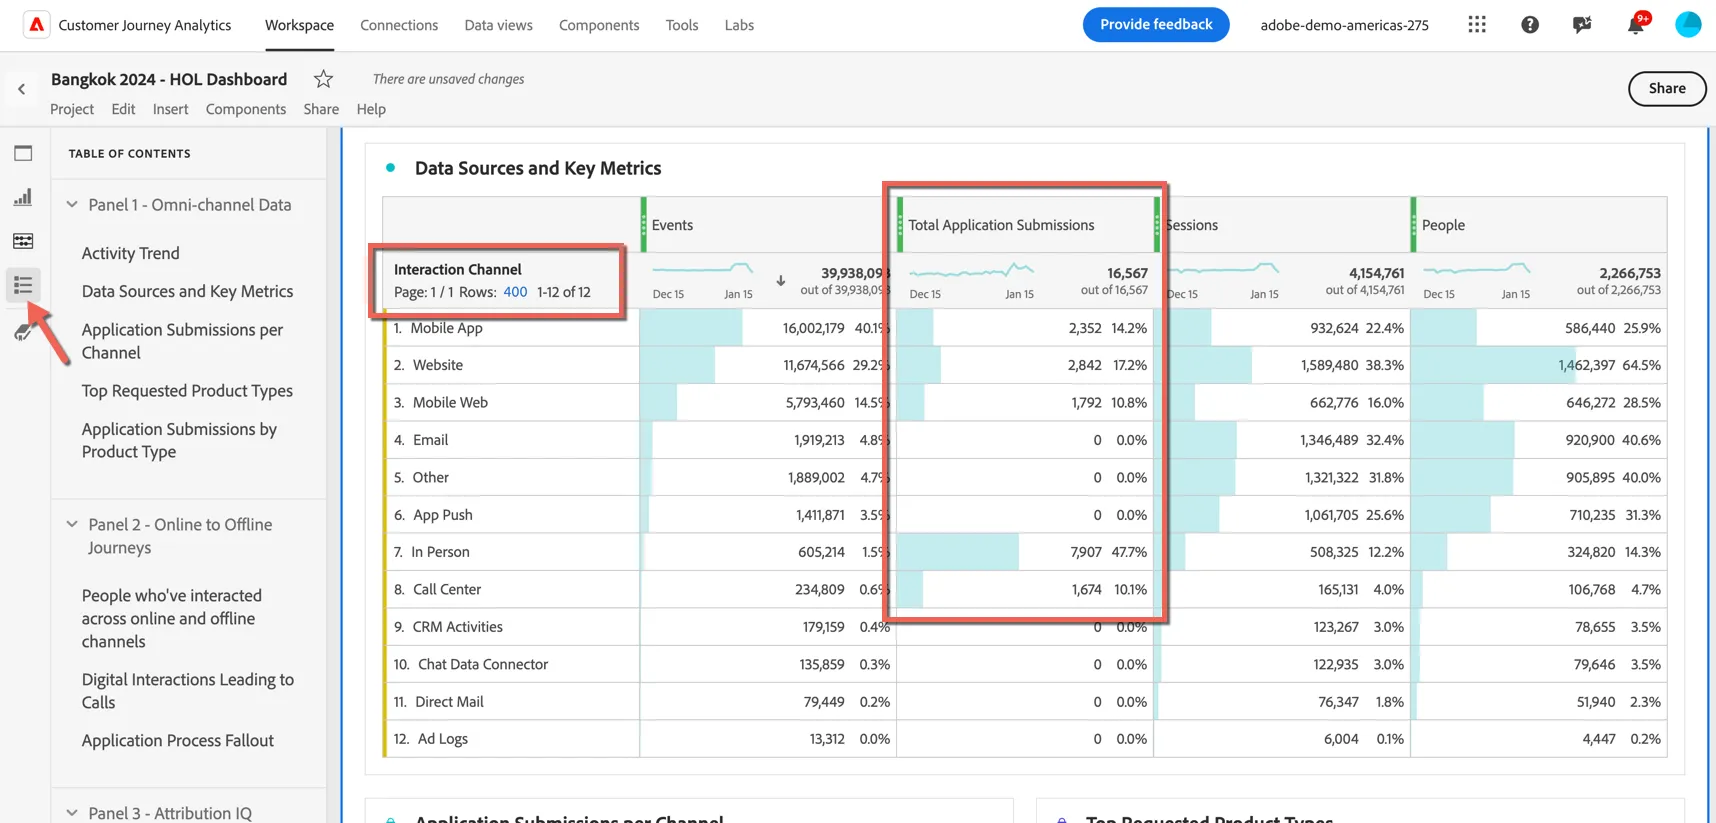Screen dimensions: 1716x823
Task: Switch to the Connections tab
Action: (x=399, y=25)
